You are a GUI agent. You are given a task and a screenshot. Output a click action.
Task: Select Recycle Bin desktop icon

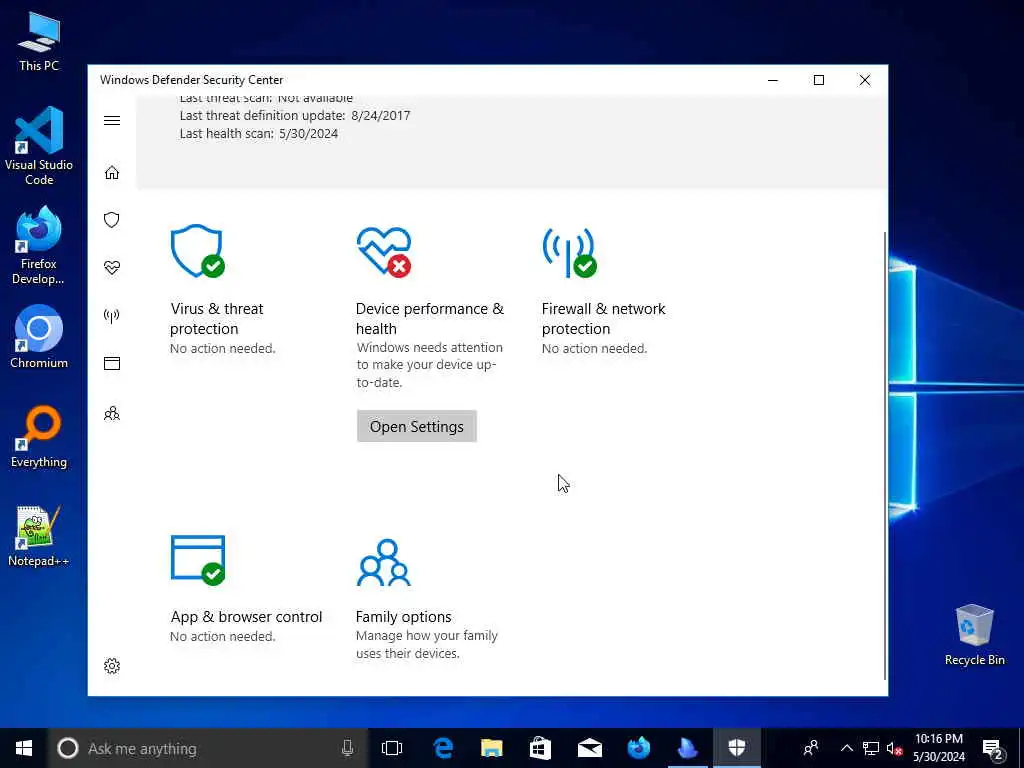coord(974,635)
